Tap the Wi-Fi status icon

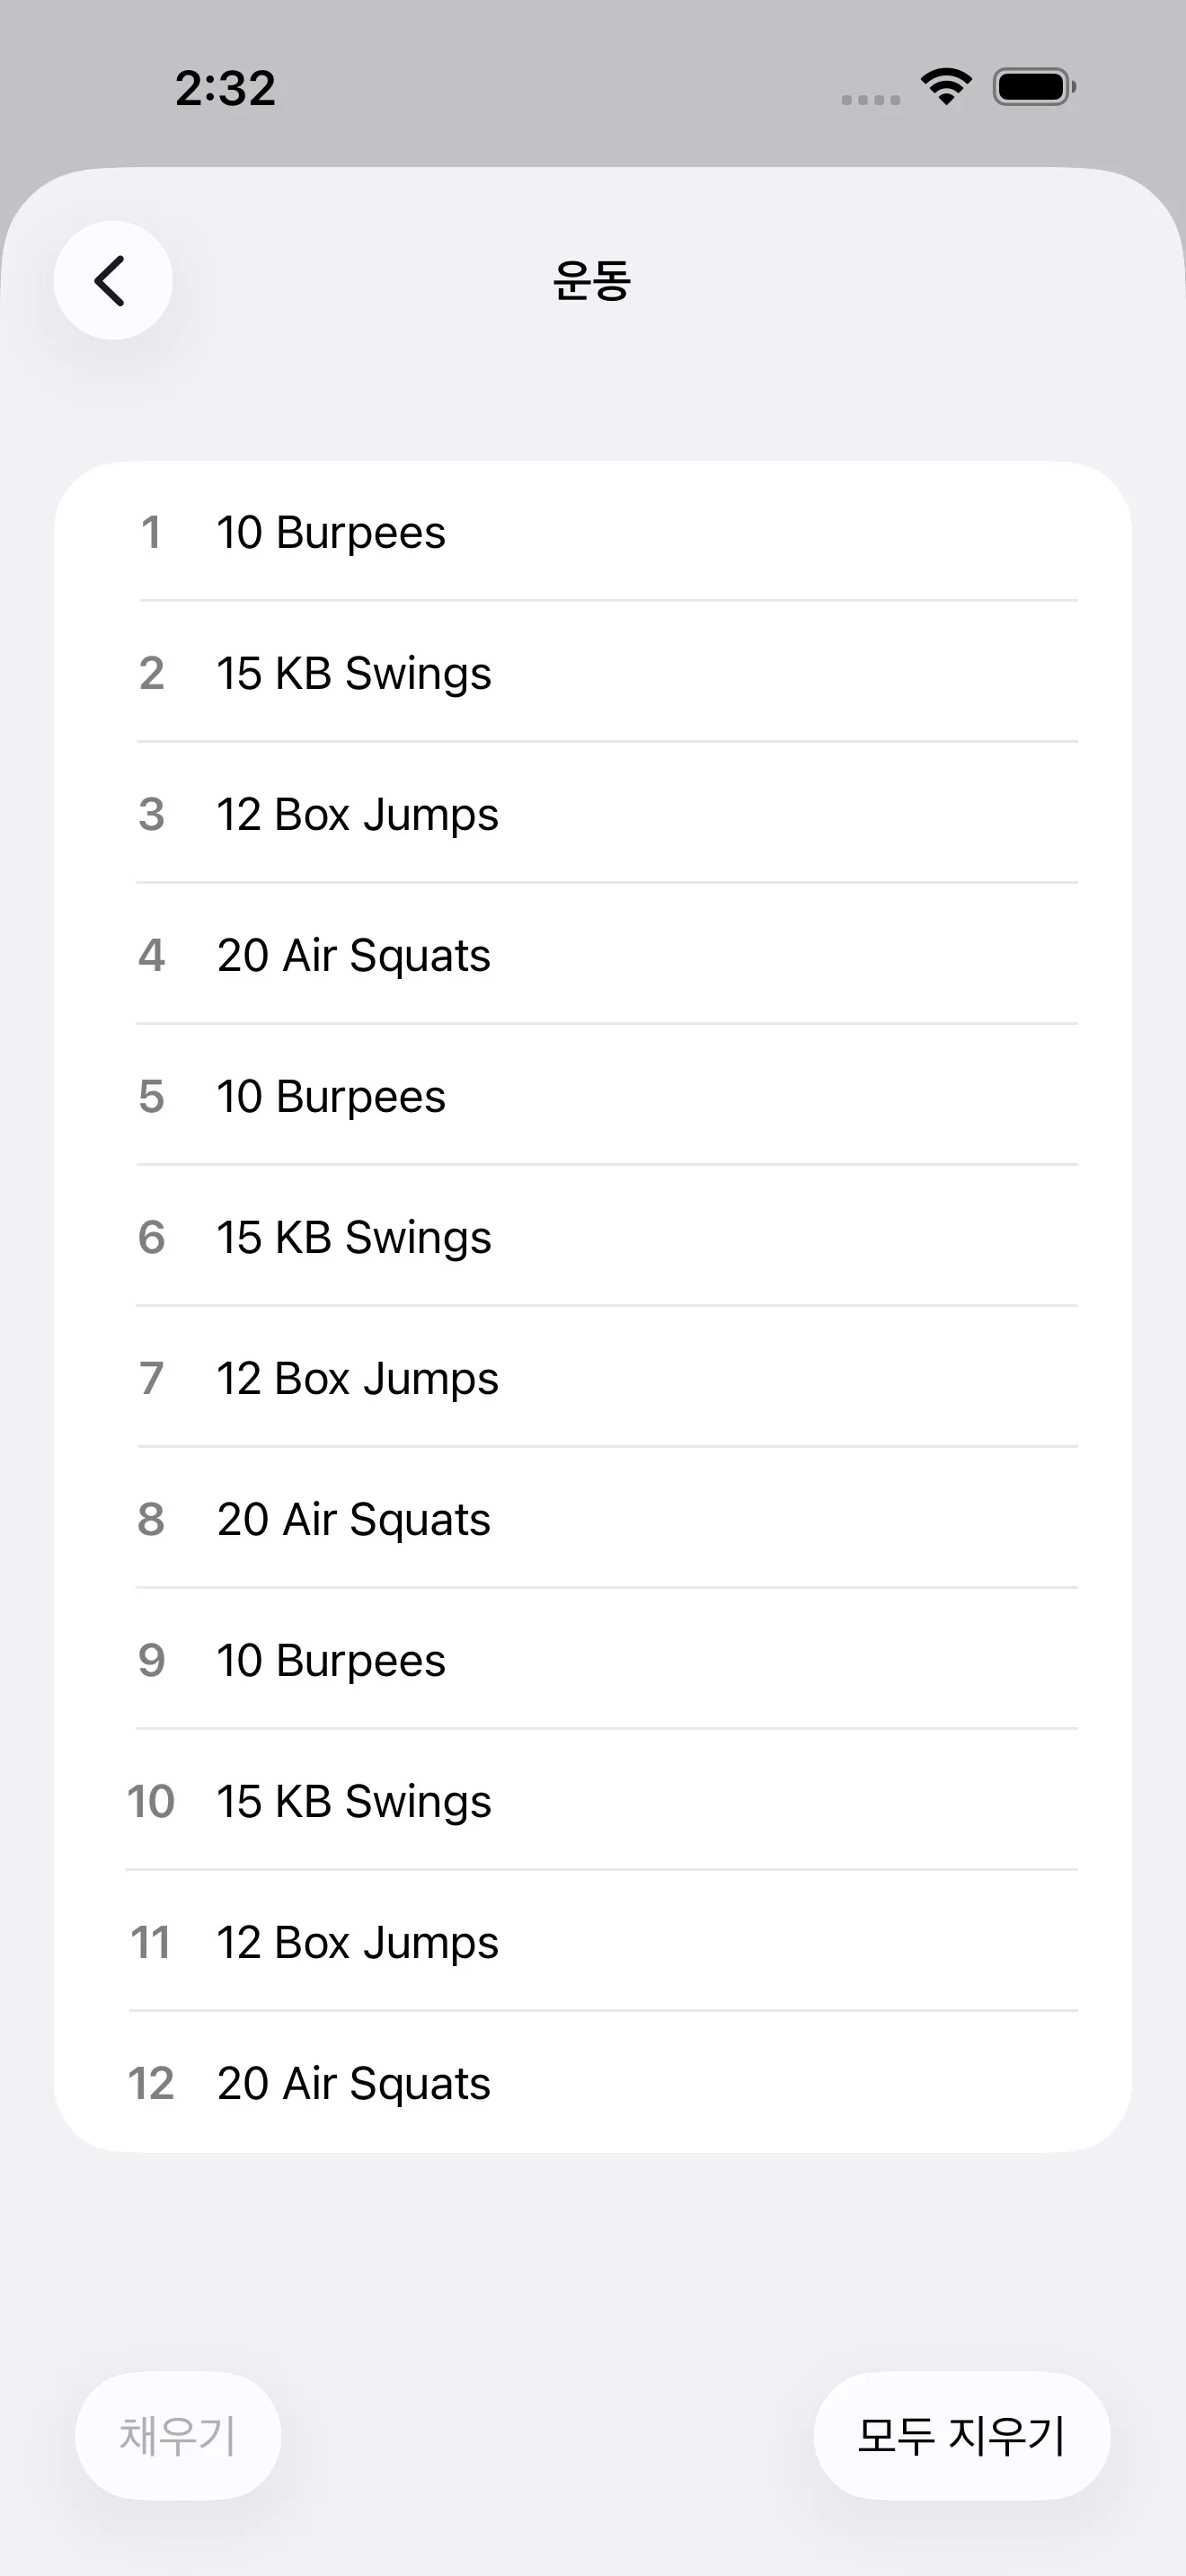tap(946, 87)
